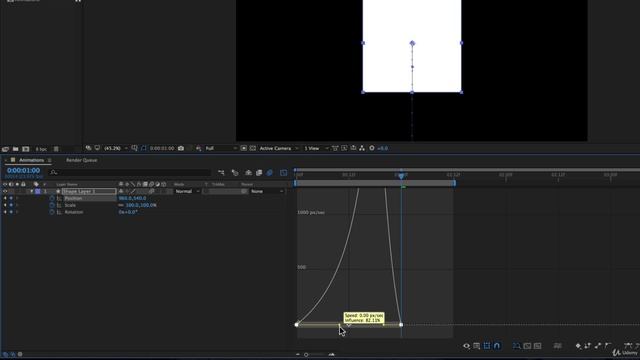Image resolution: width=640 pixels, height=360 pixels.
Task: Open the Animations panel menu icon
Action: click(x=49, y=160)
